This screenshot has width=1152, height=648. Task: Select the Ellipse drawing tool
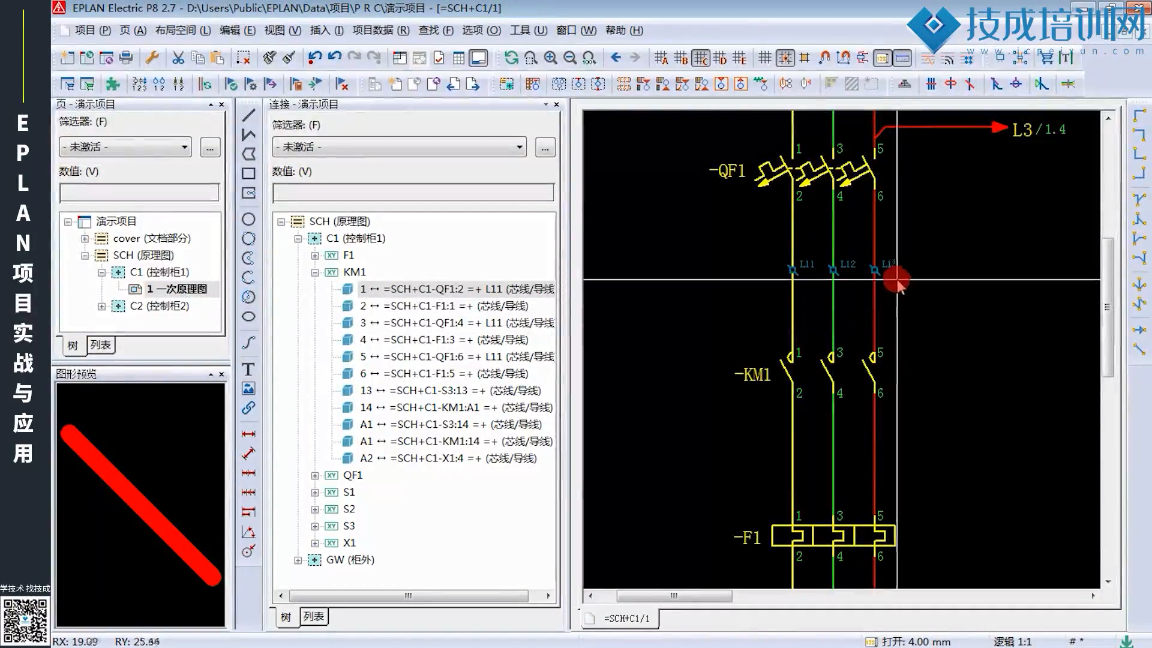[249, 317]
